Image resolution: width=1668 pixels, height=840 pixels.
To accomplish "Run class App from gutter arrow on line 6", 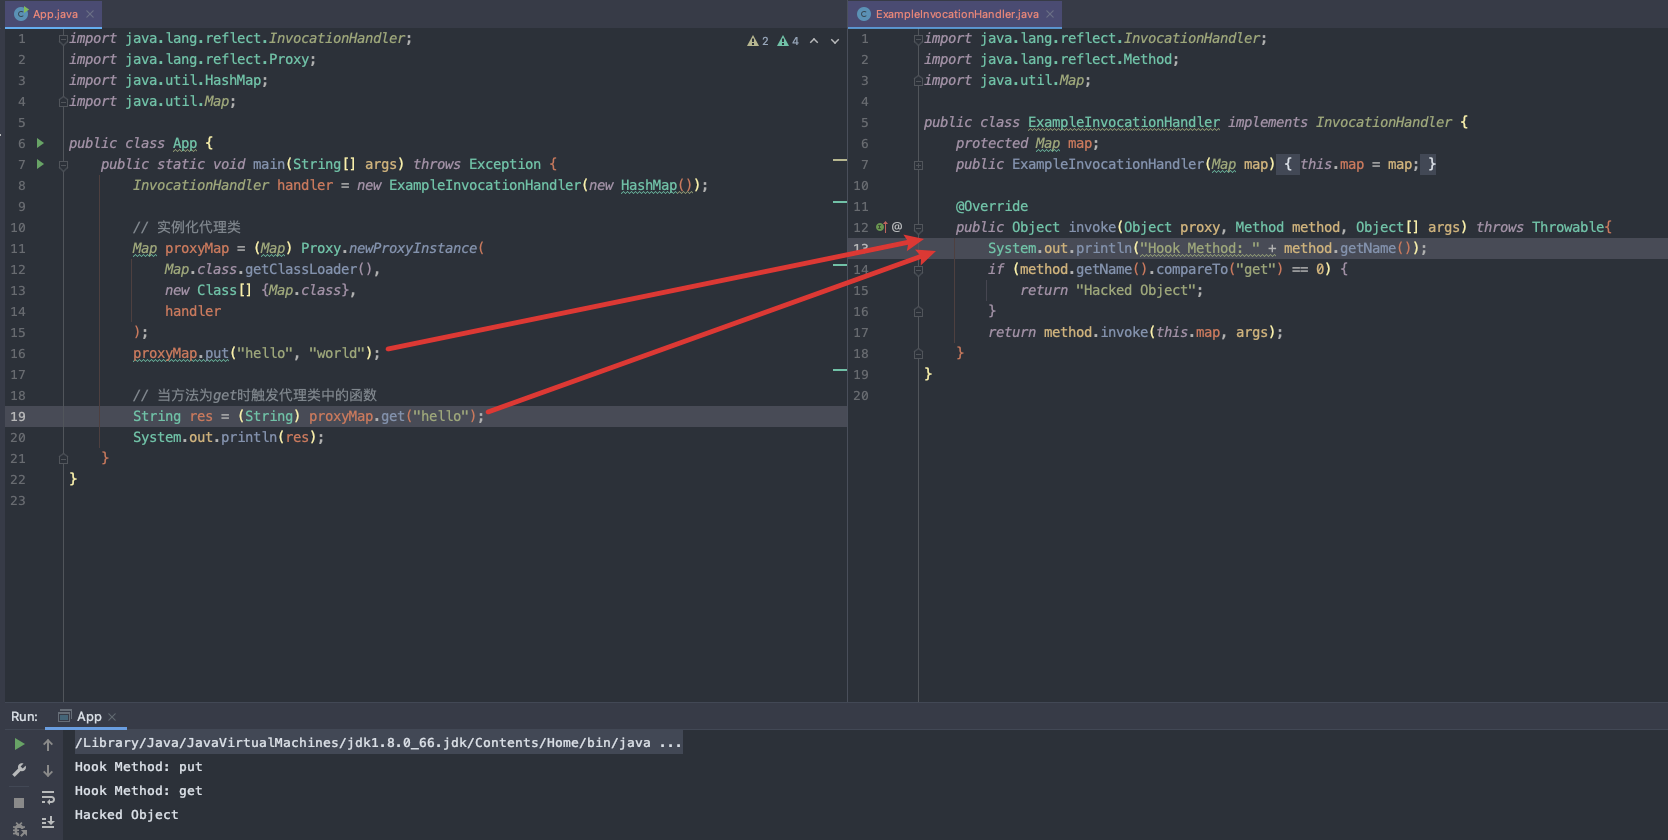I will click(x=40, y=143).
